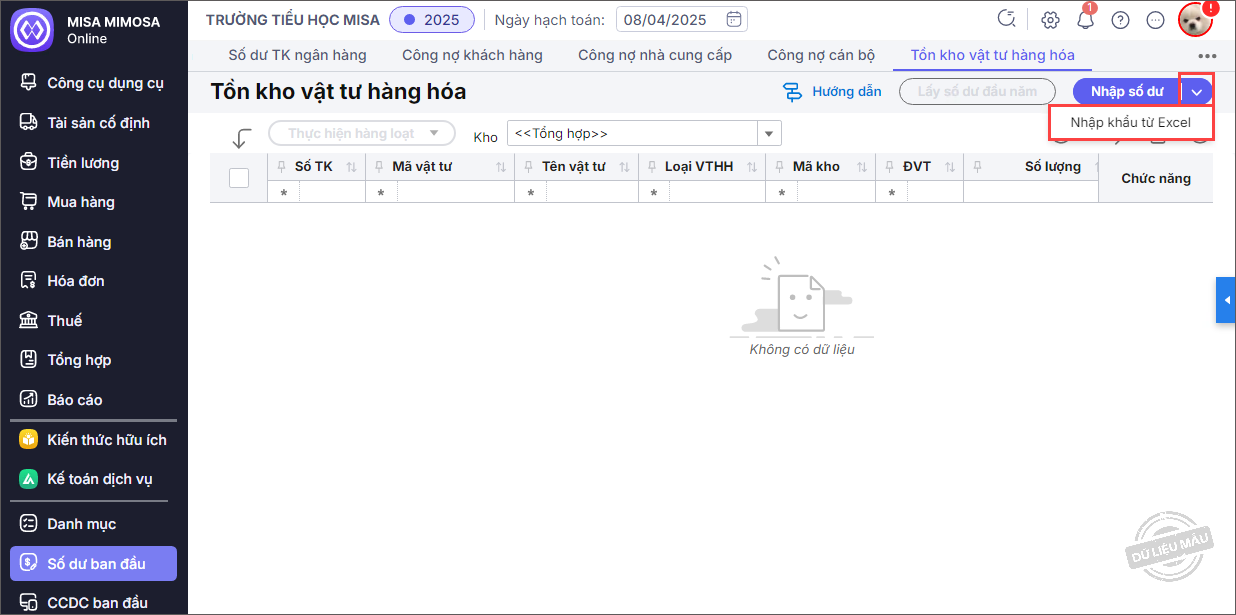Click the MISA Mimosa logo icon
The height and width of the screenshot is (615, 1236).
tap(31, 29)
